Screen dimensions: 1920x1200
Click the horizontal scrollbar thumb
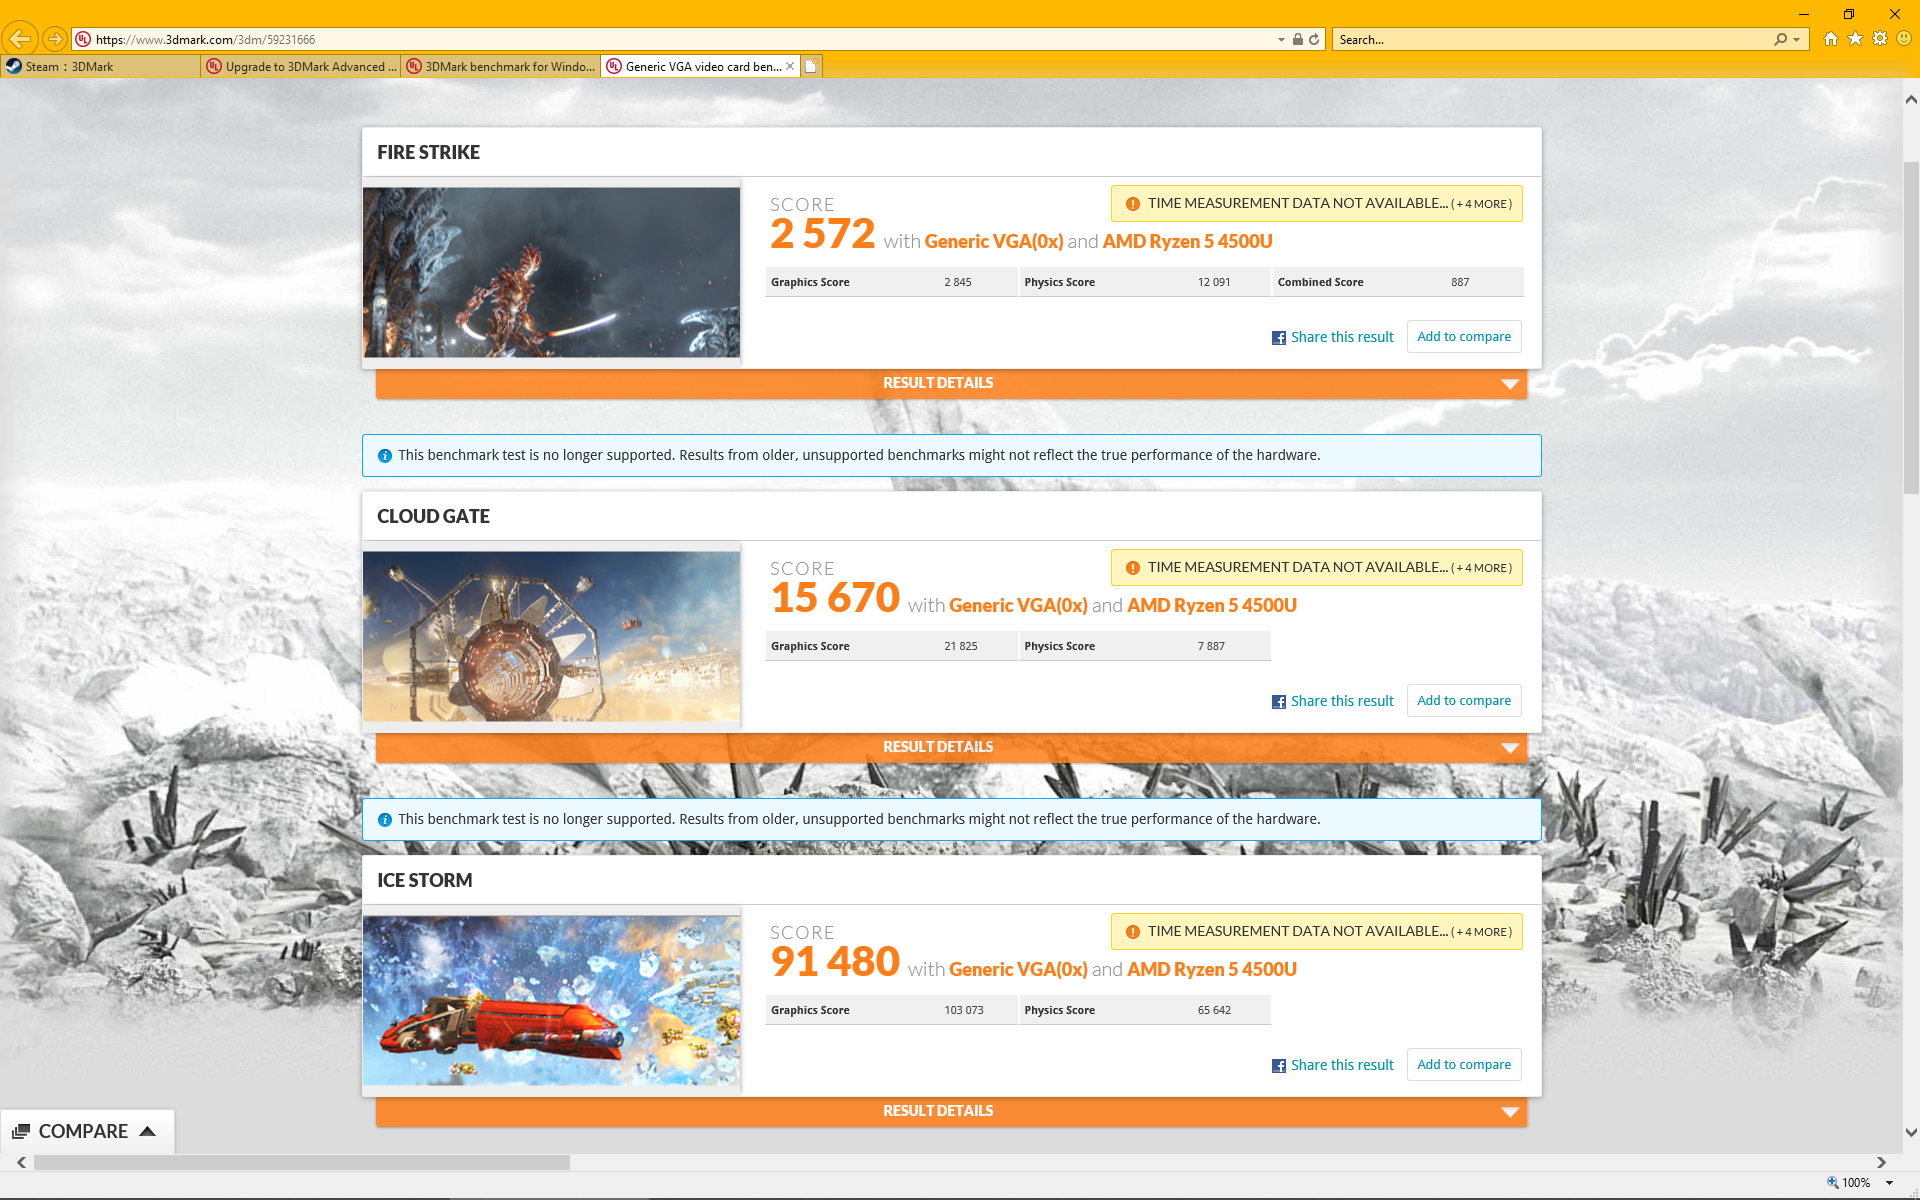pos(300,1162)
